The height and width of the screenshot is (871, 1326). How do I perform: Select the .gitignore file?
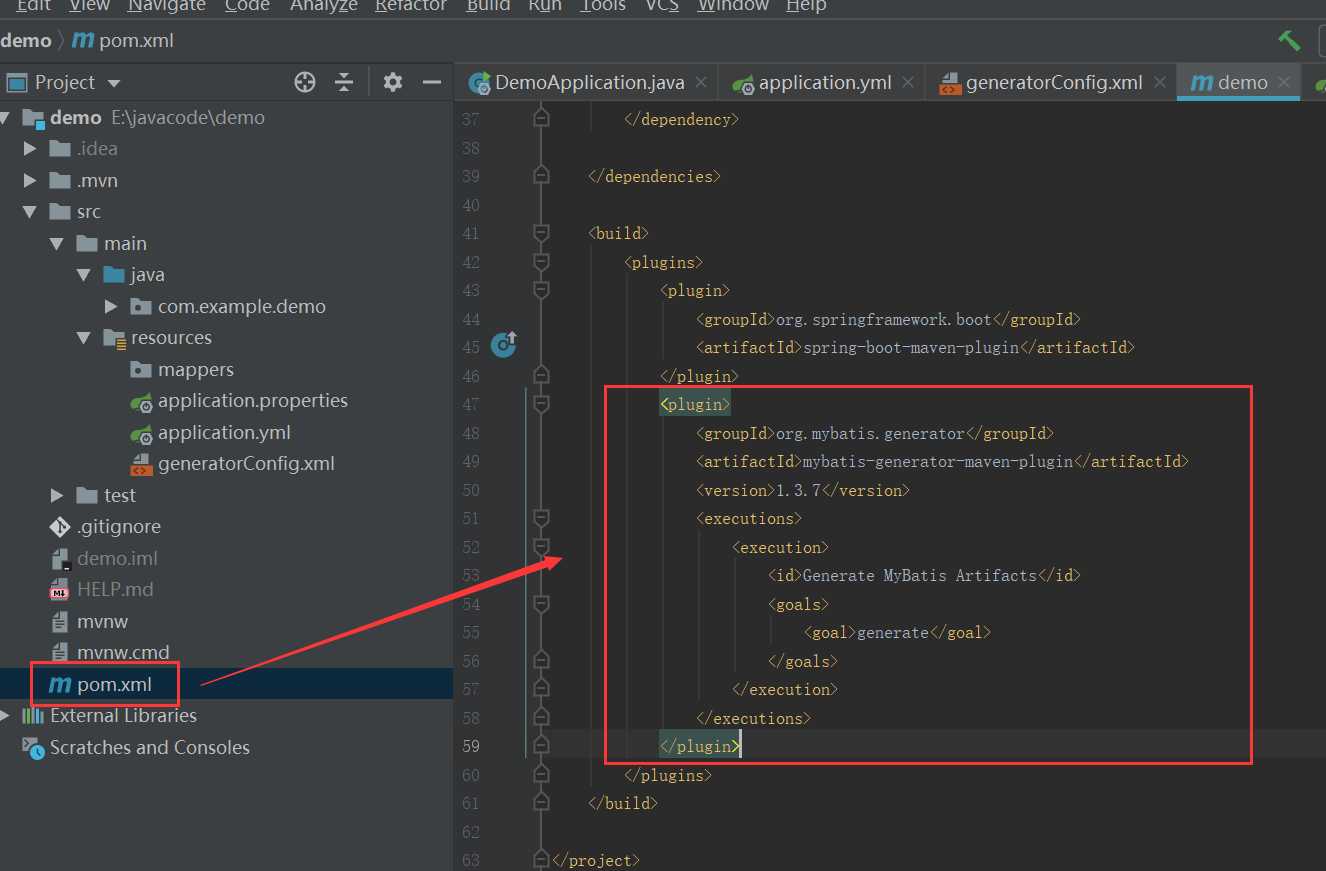point(118,527)
